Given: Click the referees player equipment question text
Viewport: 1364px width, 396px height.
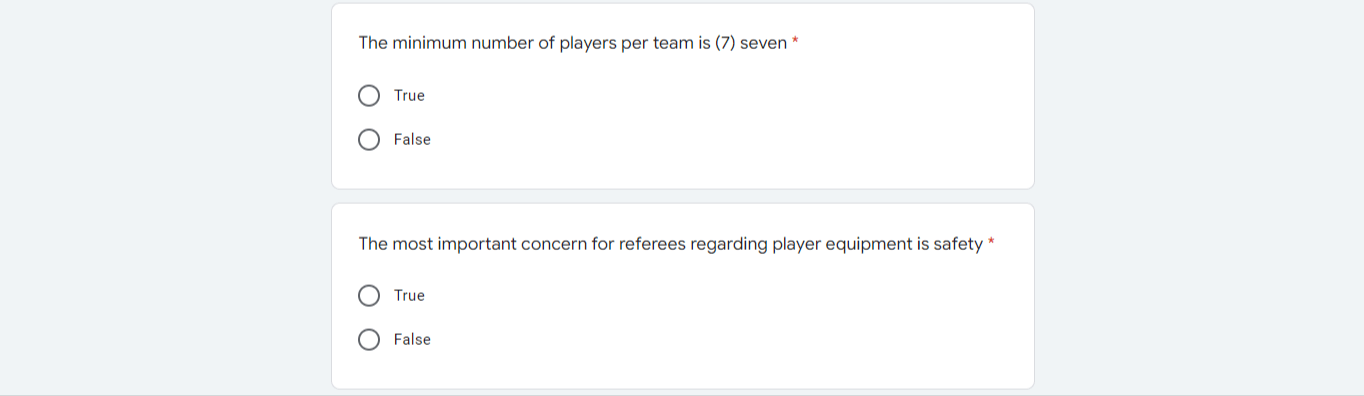Looking at the screenshot, I should [671, 244].
